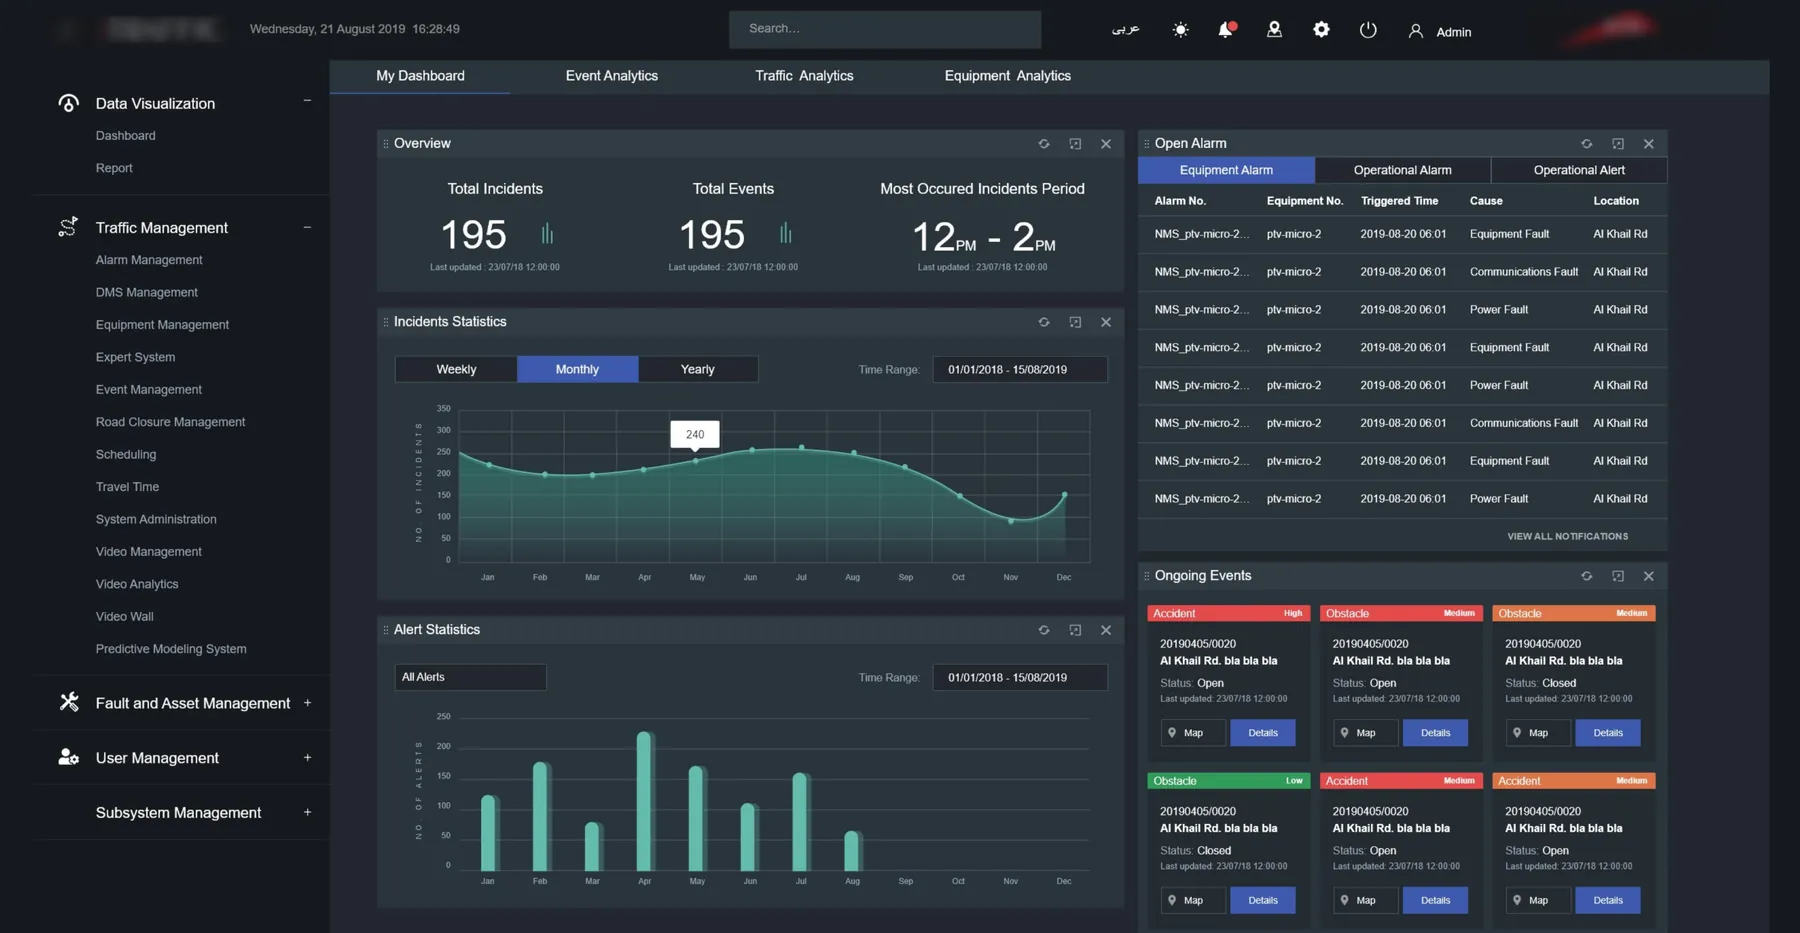Viewport: 1800px width, 933px height.
Task: Open the All Alerts dropdown
Action: (470, 677)
